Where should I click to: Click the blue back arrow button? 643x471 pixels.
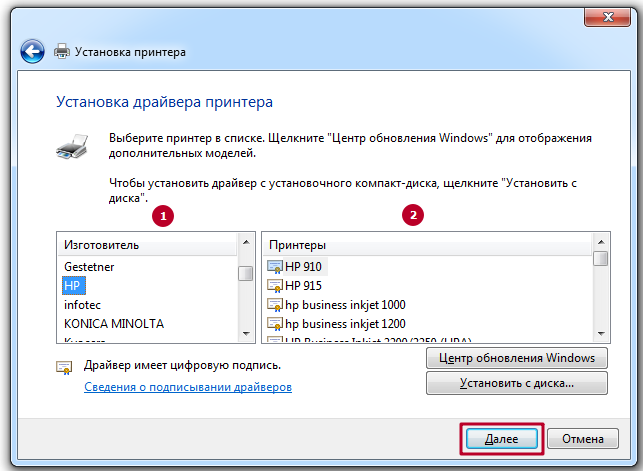pos(32,52)
